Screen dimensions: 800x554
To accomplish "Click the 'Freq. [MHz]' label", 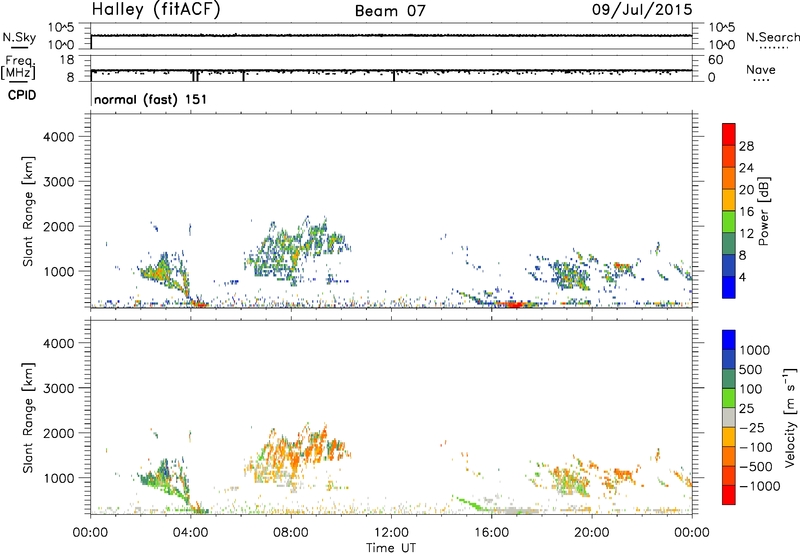I will tap(19, 68).
